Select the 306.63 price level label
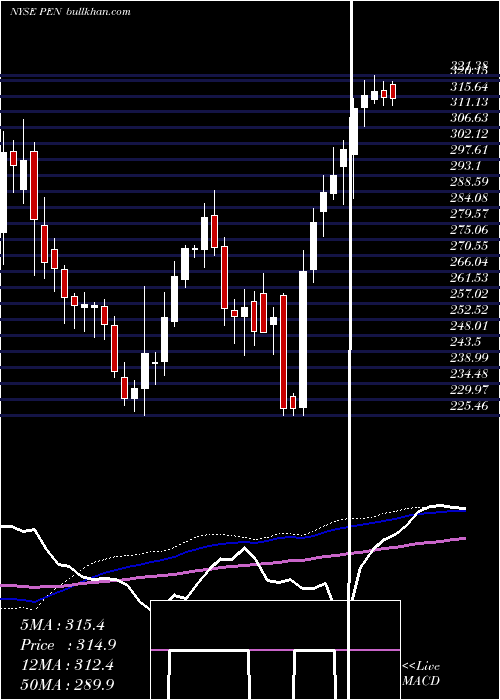Image resolution: width=500 pixels, height=700 pixels. 469,118
